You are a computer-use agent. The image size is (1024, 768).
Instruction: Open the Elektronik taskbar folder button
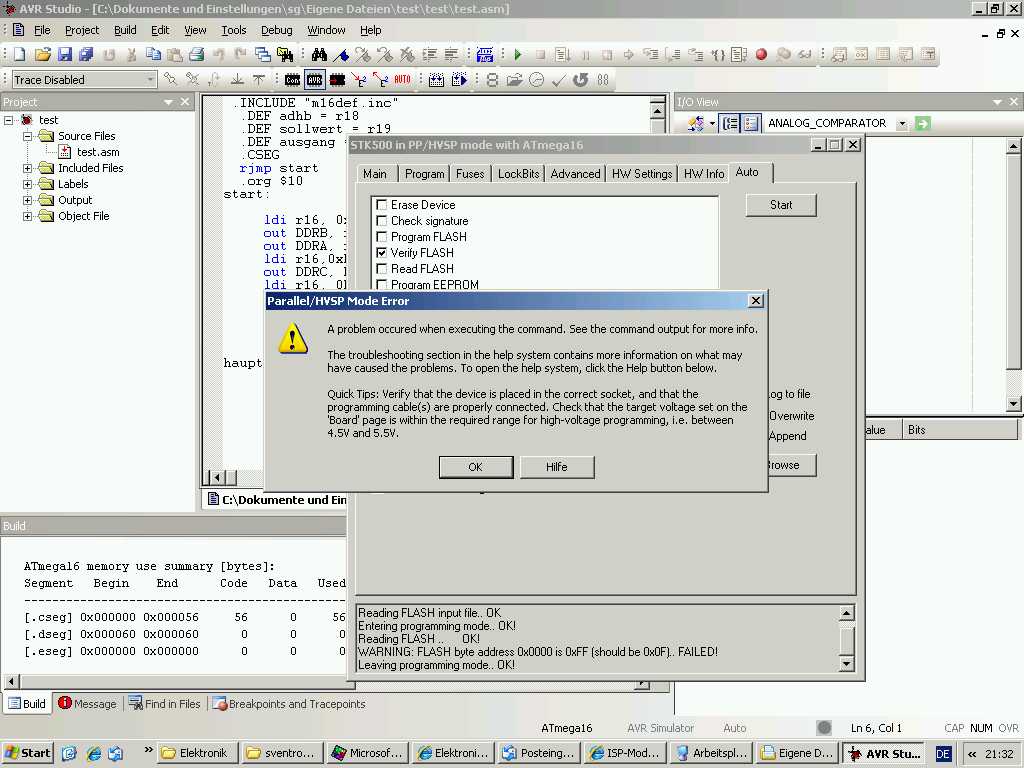199,753
